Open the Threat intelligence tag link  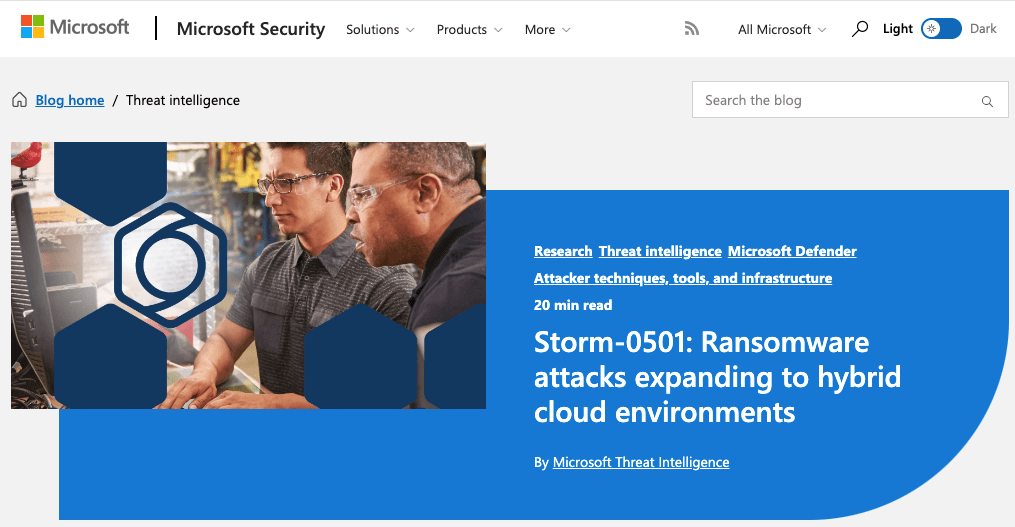[660, 251]
